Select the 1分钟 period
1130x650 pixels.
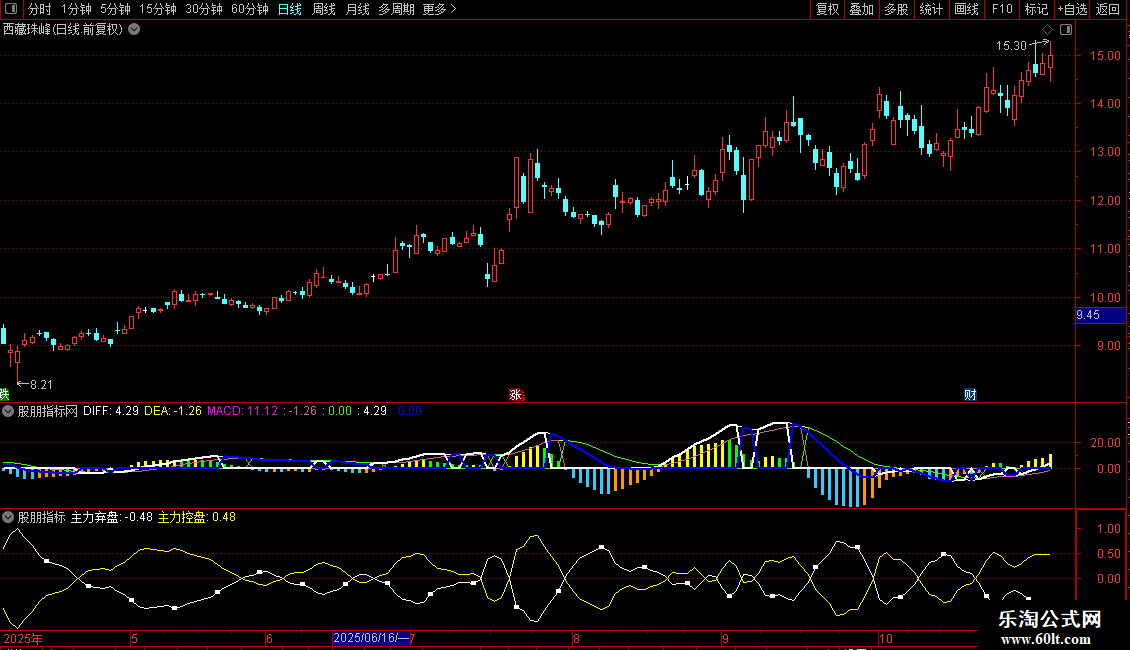[x=76, y=9]
